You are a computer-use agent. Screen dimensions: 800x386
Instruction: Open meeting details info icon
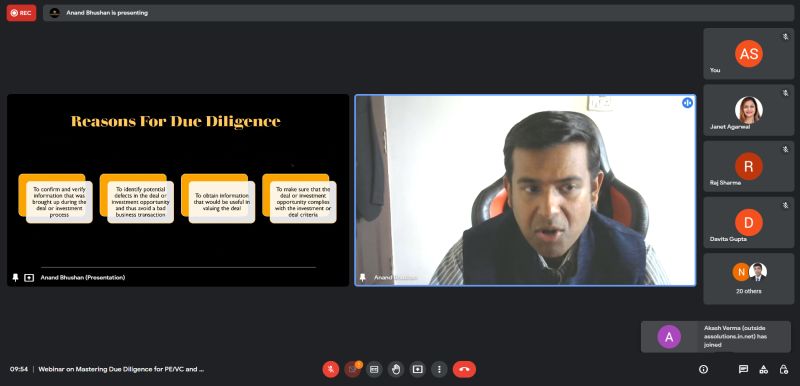coord(704,369)
